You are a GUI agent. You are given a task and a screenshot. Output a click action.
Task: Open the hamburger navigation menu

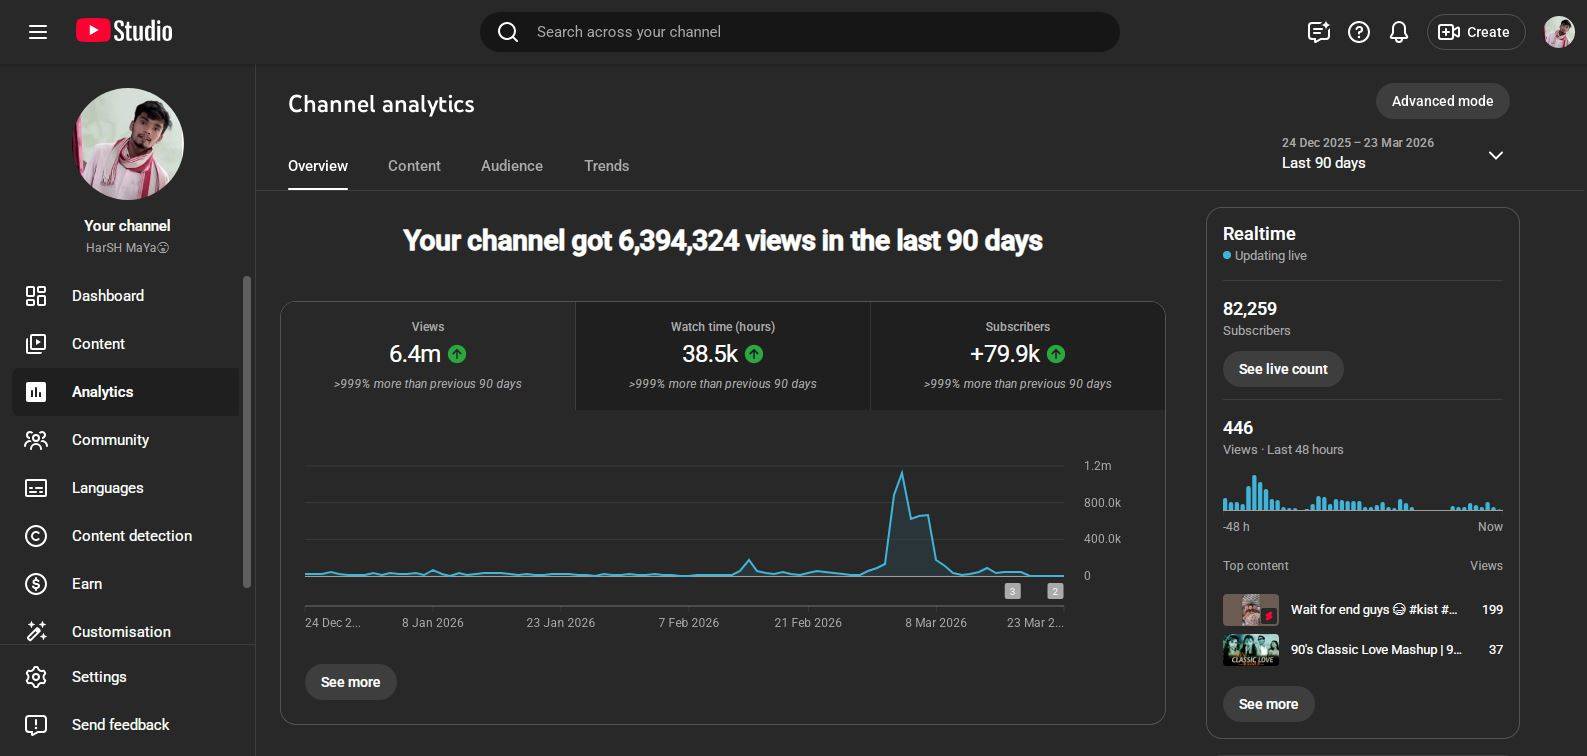38,32
